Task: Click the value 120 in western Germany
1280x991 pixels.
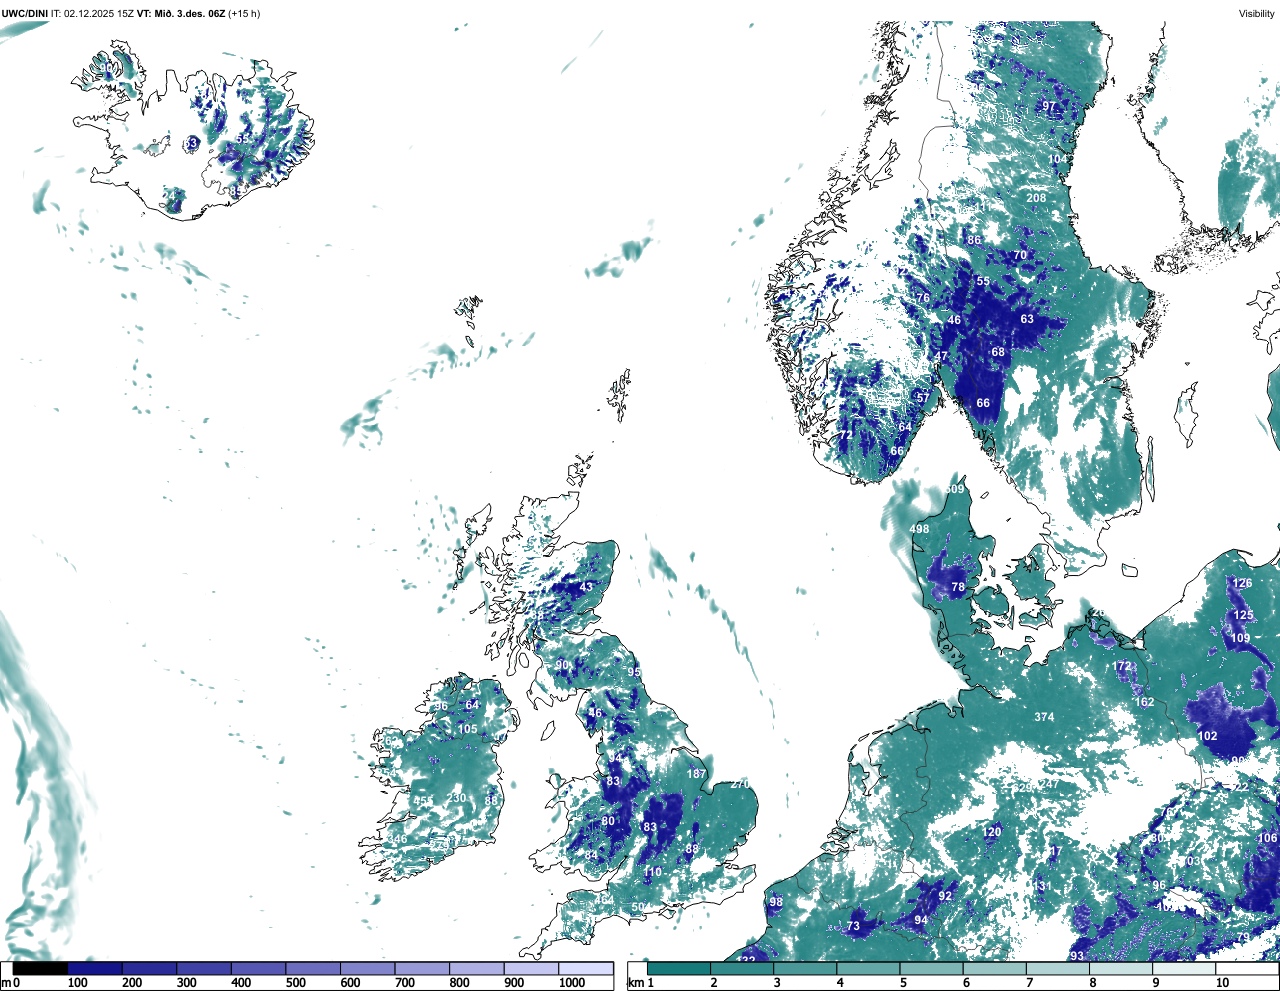Action: click(x=992, y=832)
